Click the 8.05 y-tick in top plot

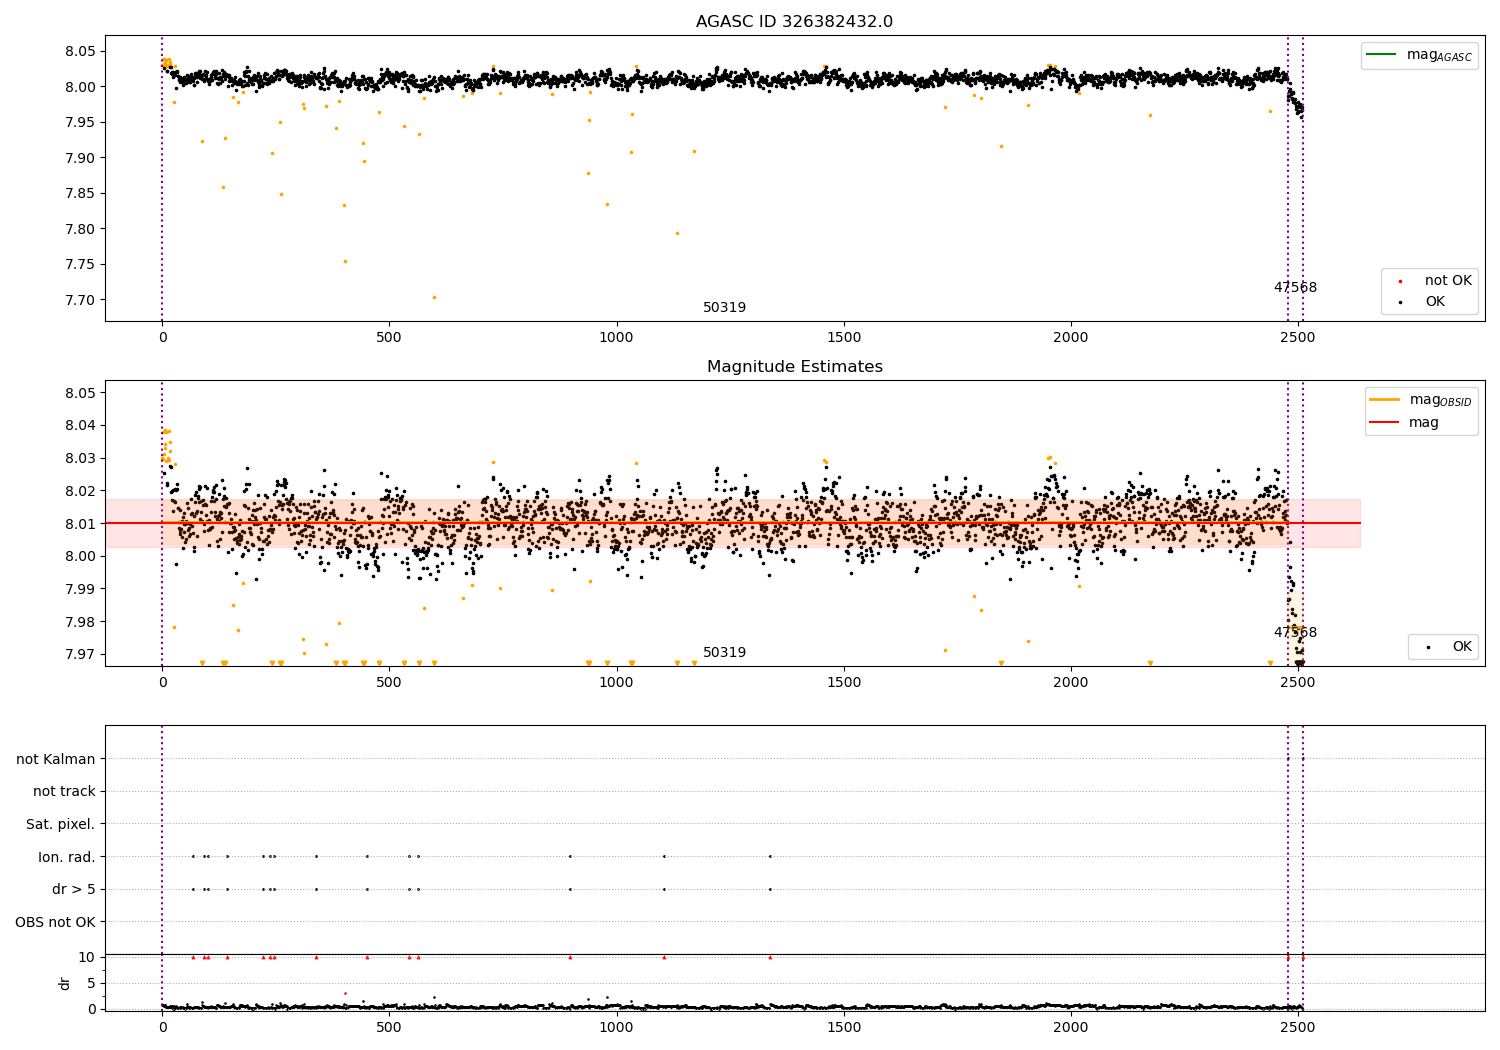[x=79, y=52]
